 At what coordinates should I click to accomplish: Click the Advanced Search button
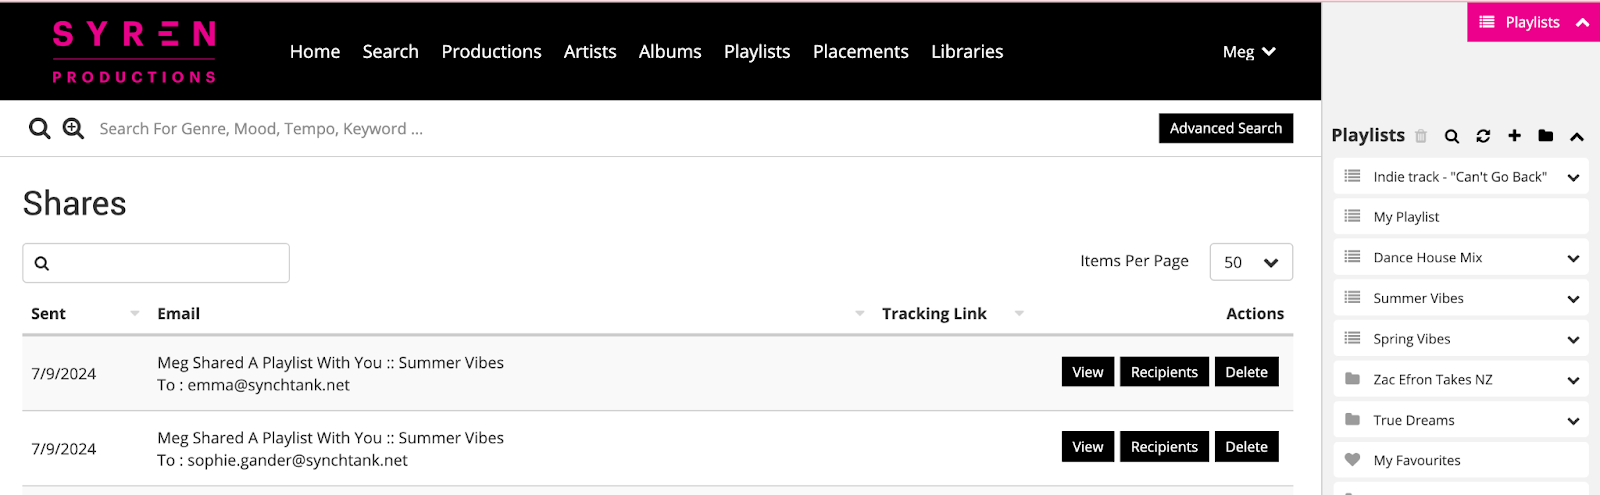point(1225,128)
